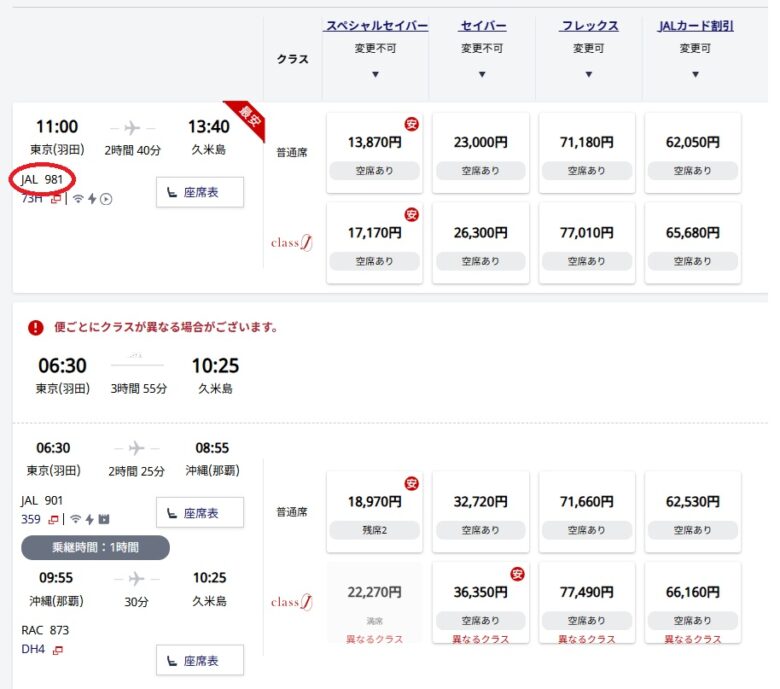Image resolution: width=780 pixels, height=689 pixels.
Task: Open the セイバー fare link
Action: pyautogui.click(x=483, y=26)
